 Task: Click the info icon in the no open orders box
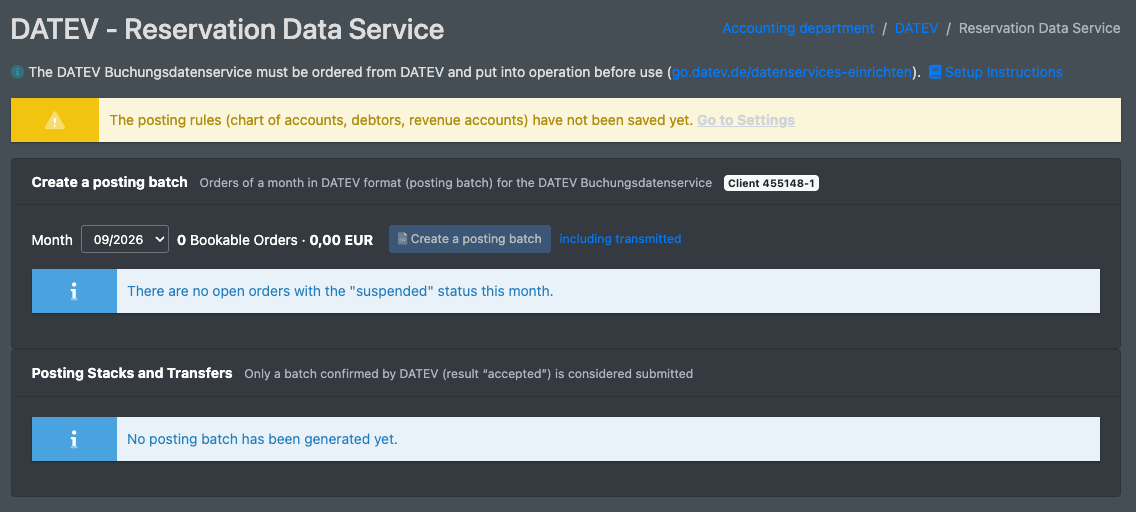point(74,291)
